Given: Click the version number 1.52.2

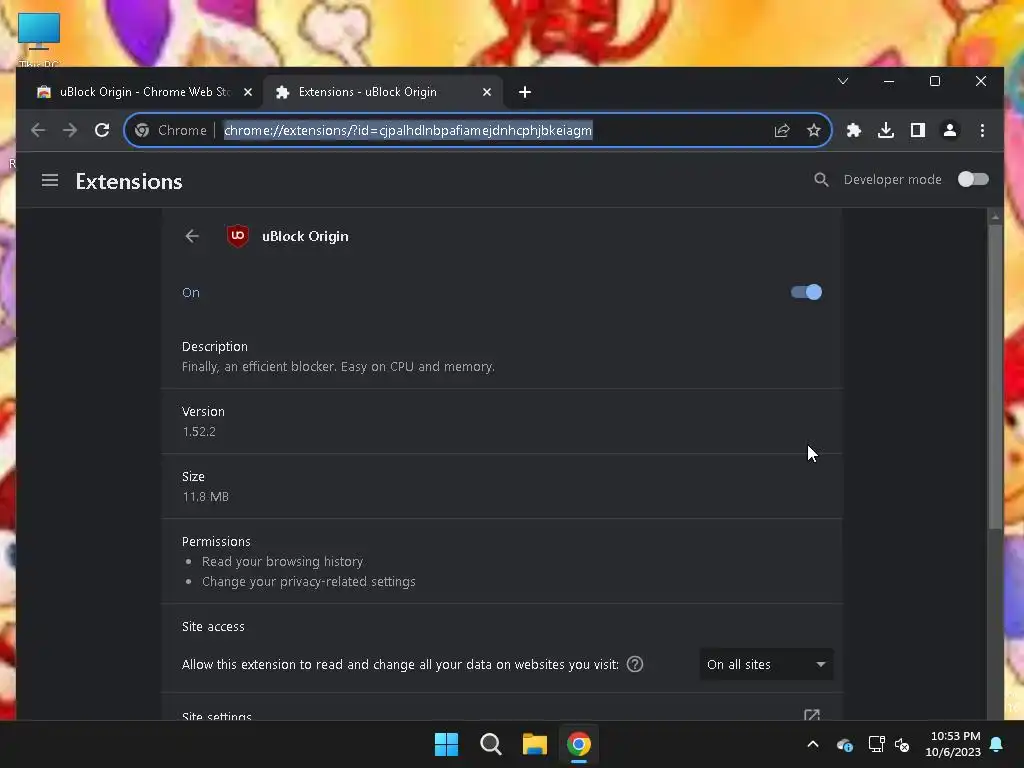Looking at the screenshot, I should 199,432.
